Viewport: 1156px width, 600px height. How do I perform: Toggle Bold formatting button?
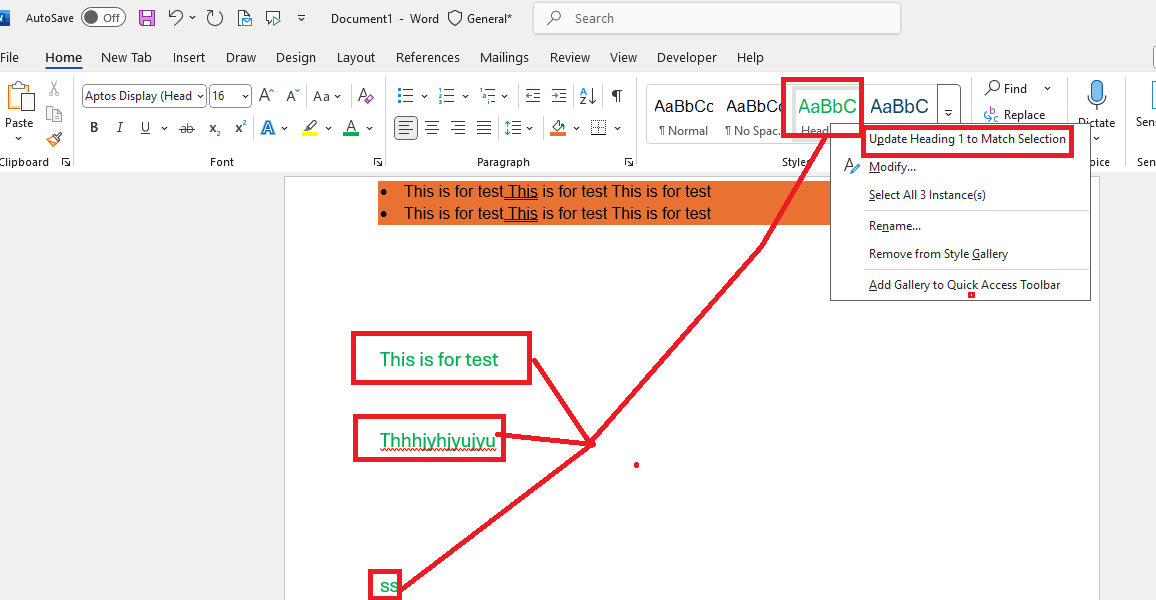click(94, 128)
